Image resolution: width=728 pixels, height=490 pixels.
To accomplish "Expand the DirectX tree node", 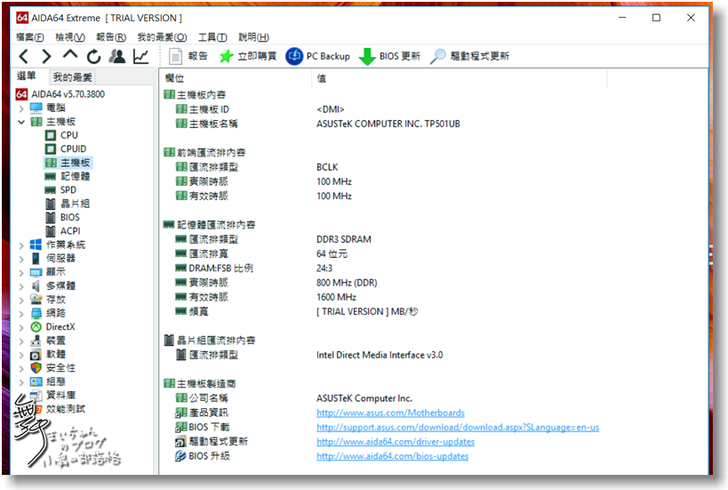I will [21, 327].
